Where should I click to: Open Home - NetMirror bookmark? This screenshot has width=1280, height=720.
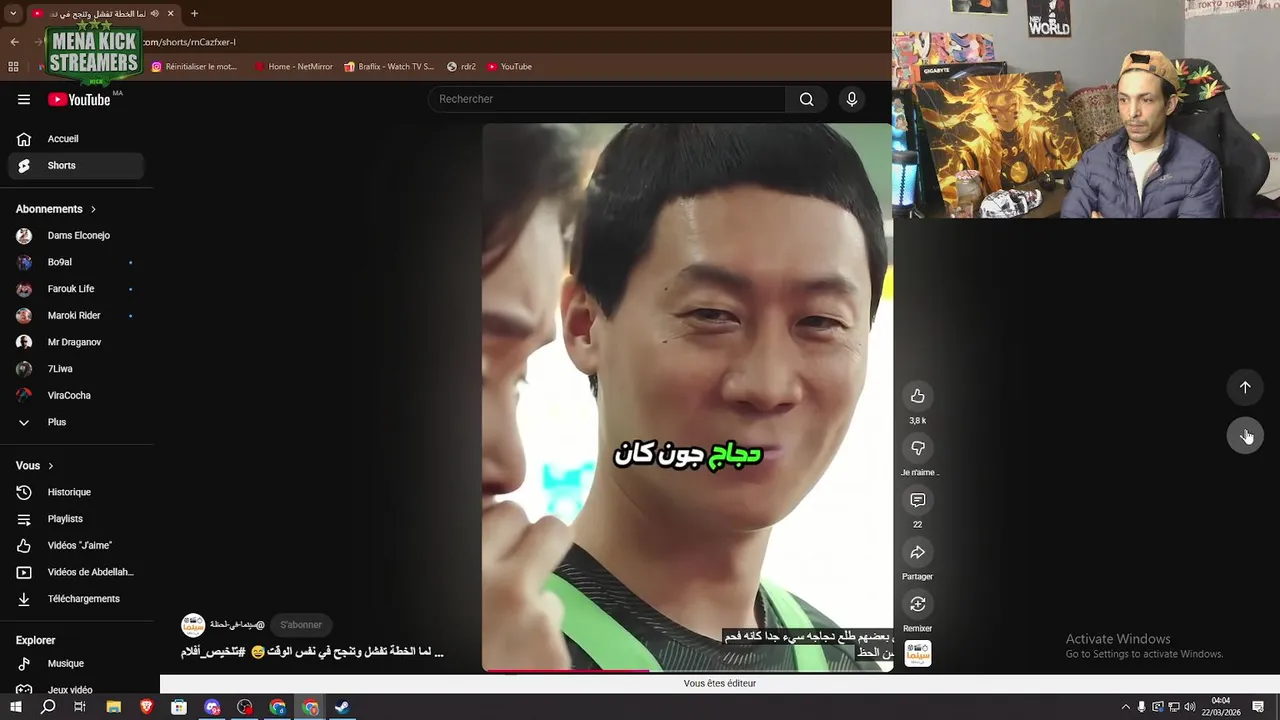293,67
